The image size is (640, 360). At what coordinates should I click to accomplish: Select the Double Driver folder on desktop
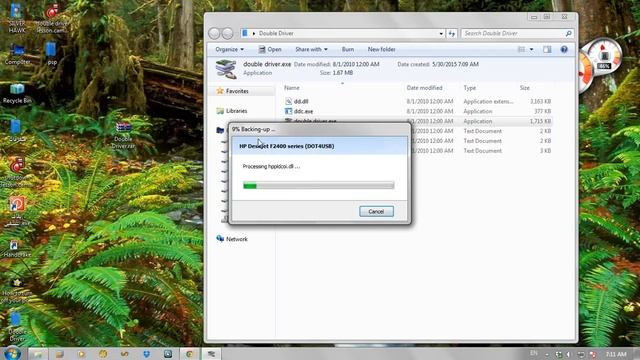16,327
